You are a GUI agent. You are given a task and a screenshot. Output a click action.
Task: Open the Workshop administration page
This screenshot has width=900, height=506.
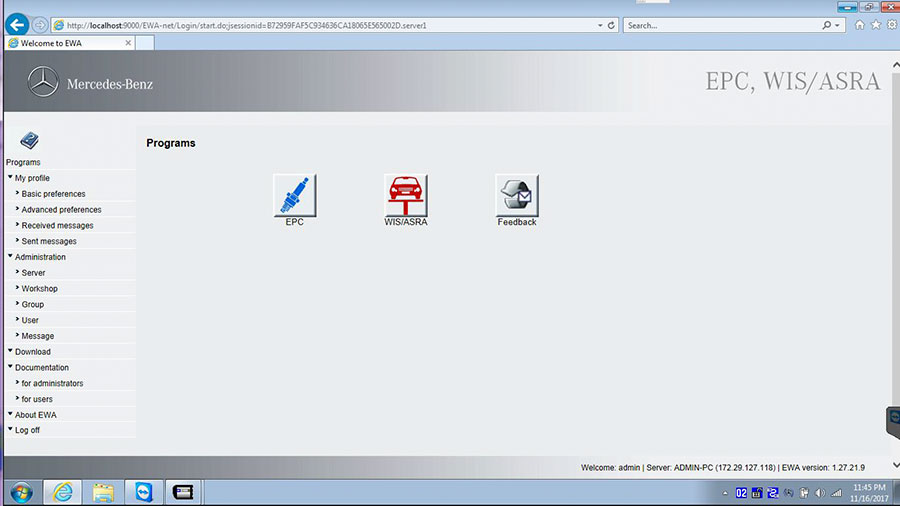(x=40, y=289)
